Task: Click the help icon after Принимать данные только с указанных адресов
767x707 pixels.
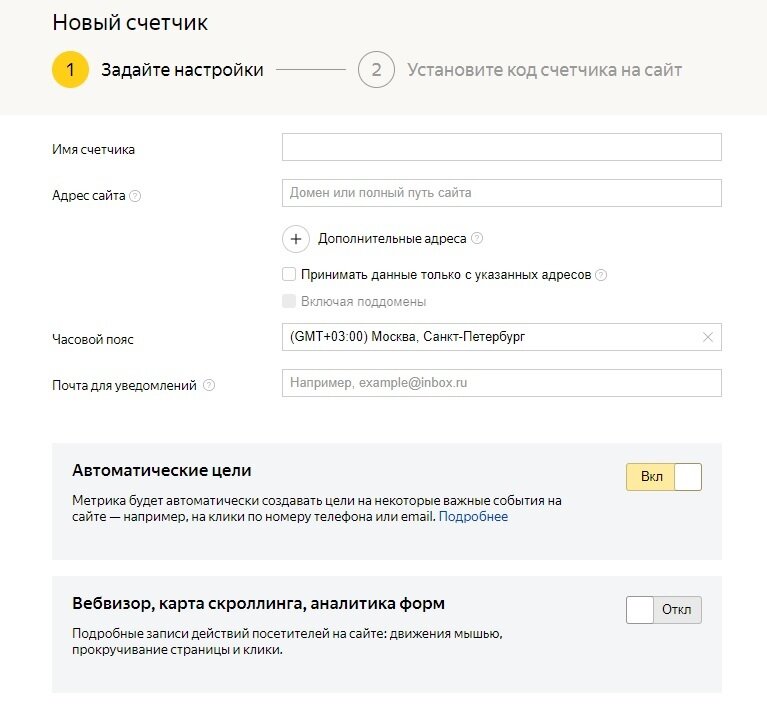Action: click(601, 275)
